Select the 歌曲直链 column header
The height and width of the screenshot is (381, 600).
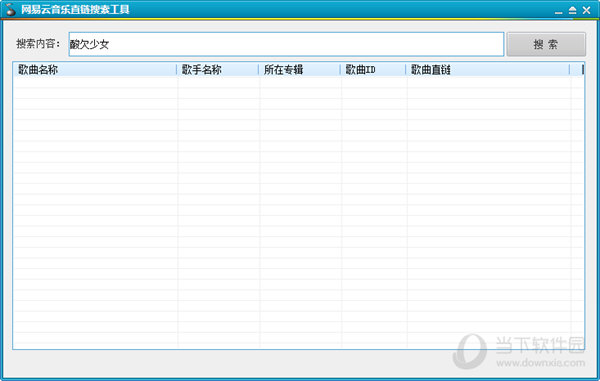pyautogui.click(x=488, y=70)
